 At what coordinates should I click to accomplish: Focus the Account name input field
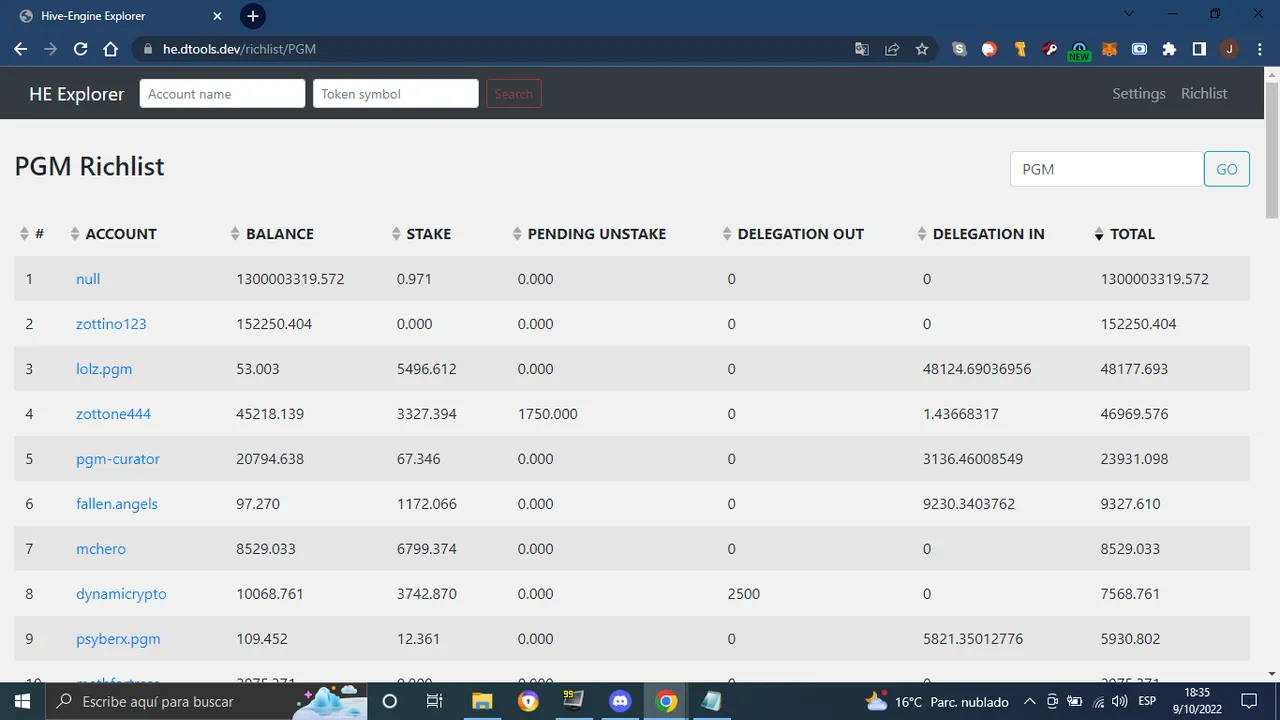(222, 94)
